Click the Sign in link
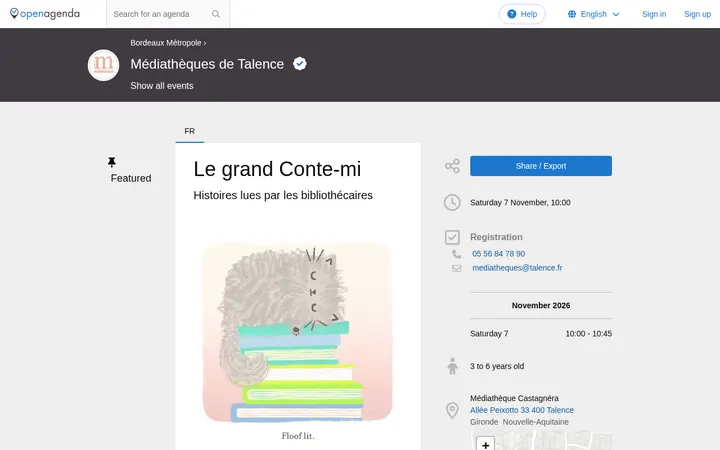Image resolution: width=720 pixels, height=450 pixels. 654,14
